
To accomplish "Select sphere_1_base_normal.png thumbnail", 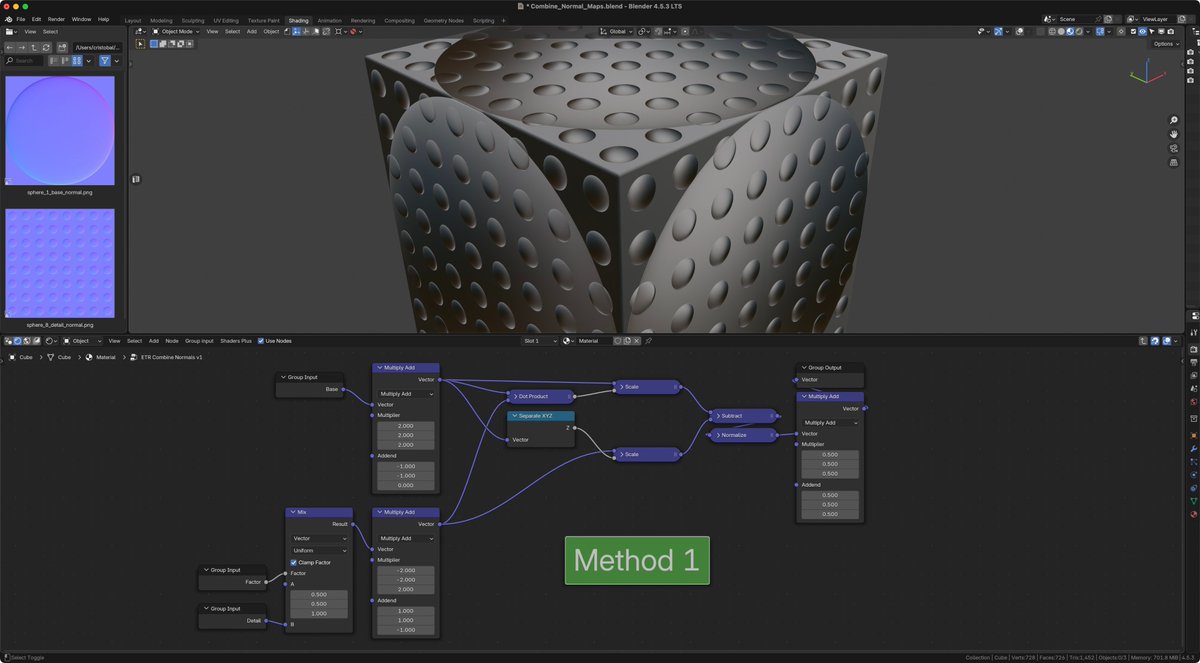I will point(60,130).
